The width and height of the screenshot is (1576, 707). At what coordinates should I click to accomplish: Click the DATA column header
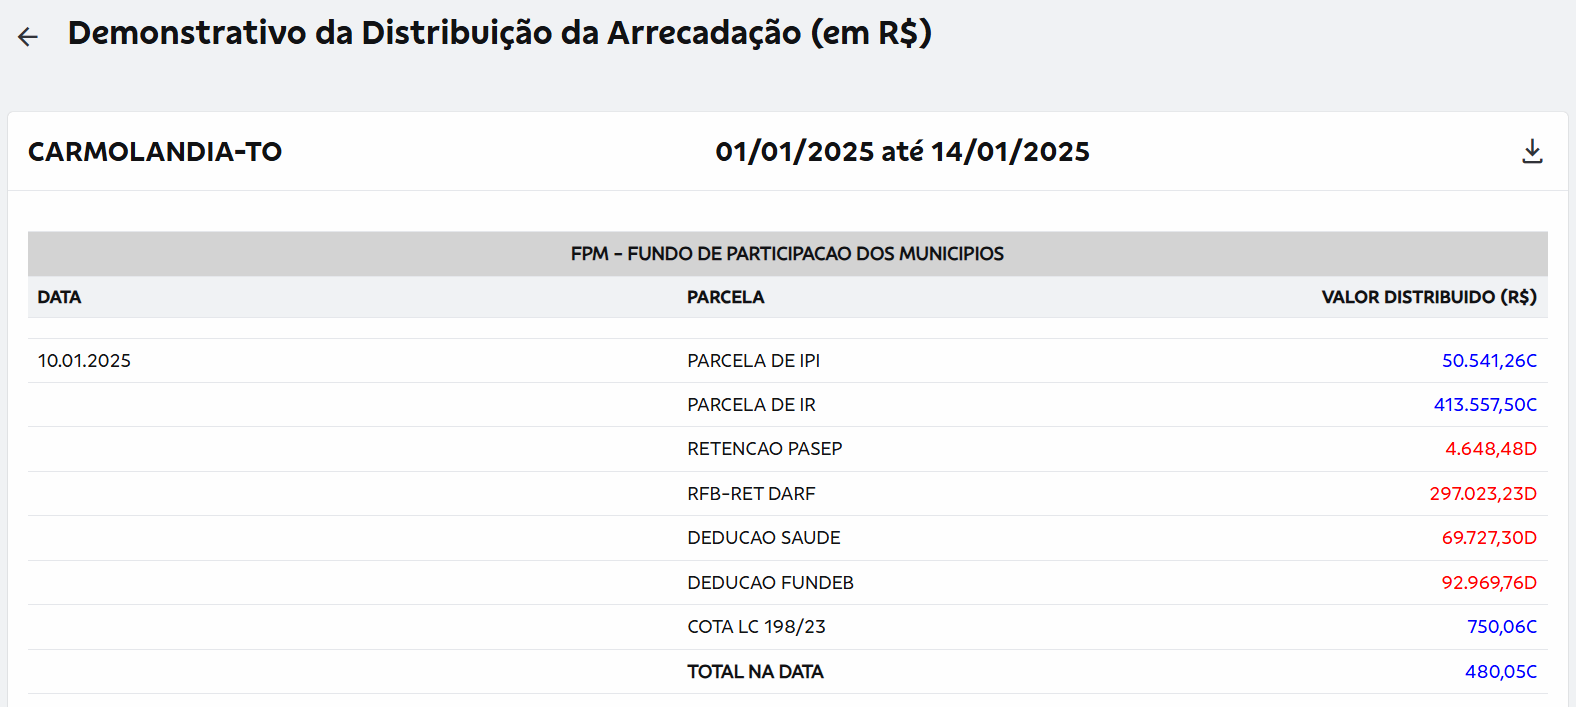[59, 297]
